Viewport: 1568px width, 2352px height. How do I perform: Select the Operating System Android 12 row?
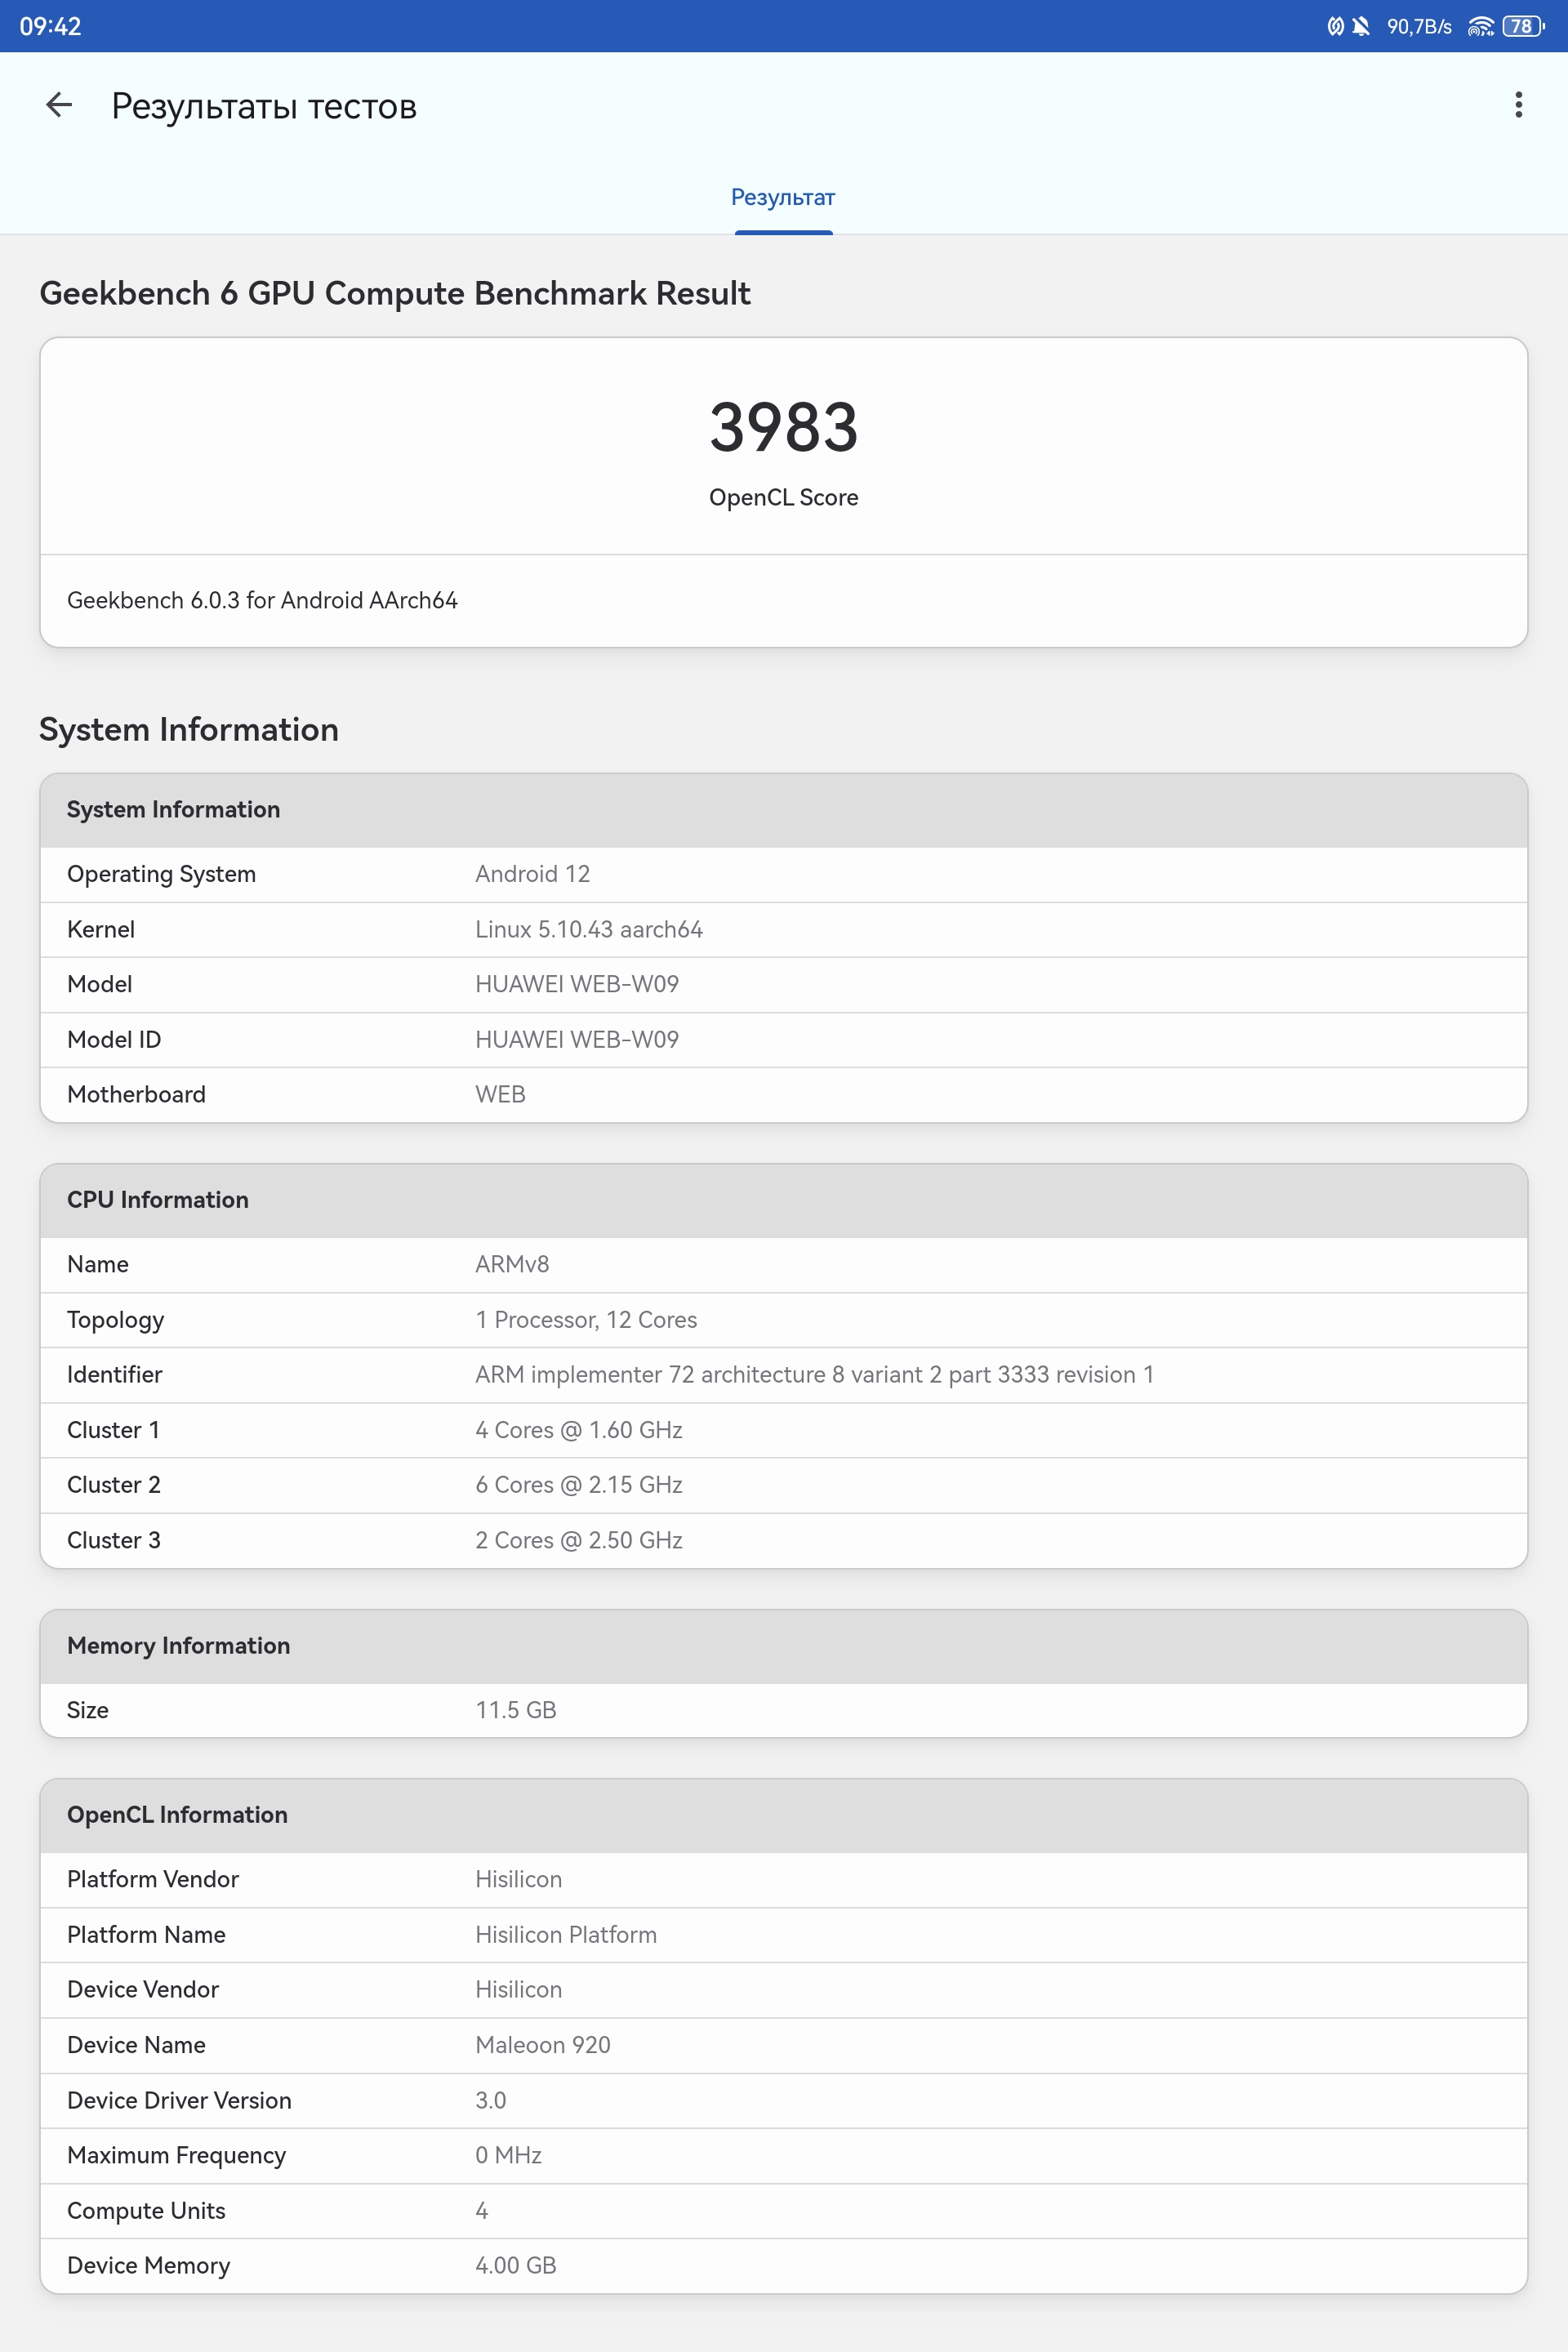point(783,874)
